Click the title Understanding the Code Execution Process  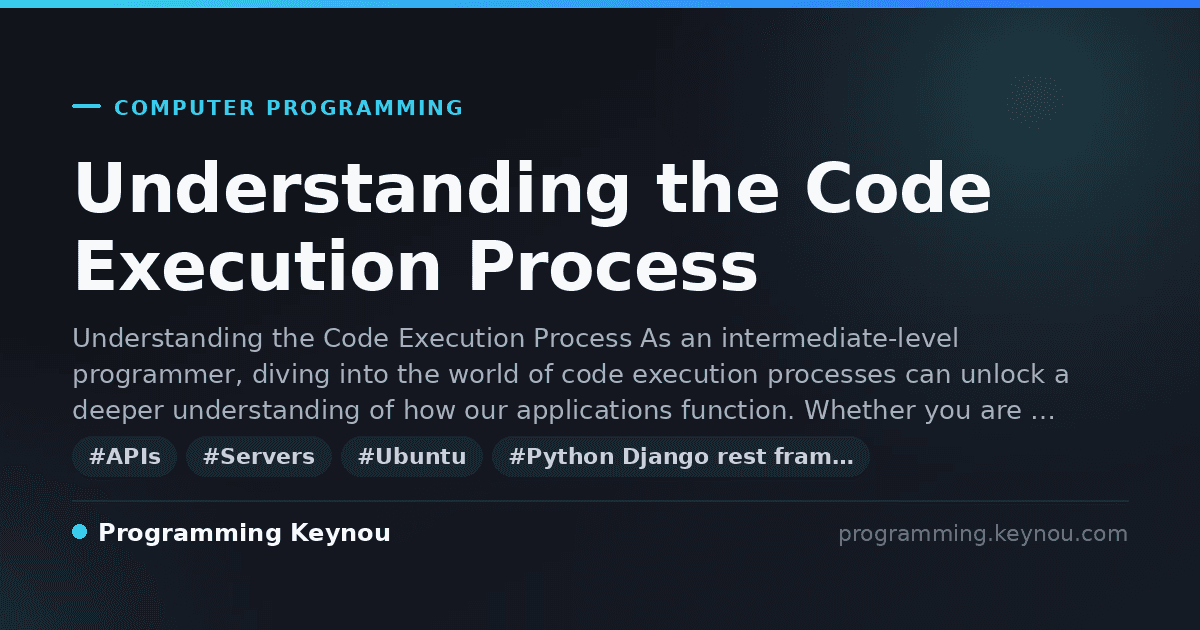532,227
